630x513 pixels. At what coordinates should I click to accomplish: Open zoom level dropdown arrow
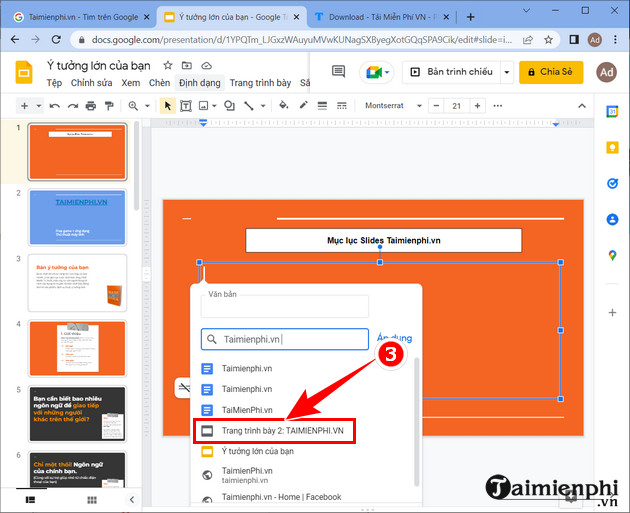[147, 106]
